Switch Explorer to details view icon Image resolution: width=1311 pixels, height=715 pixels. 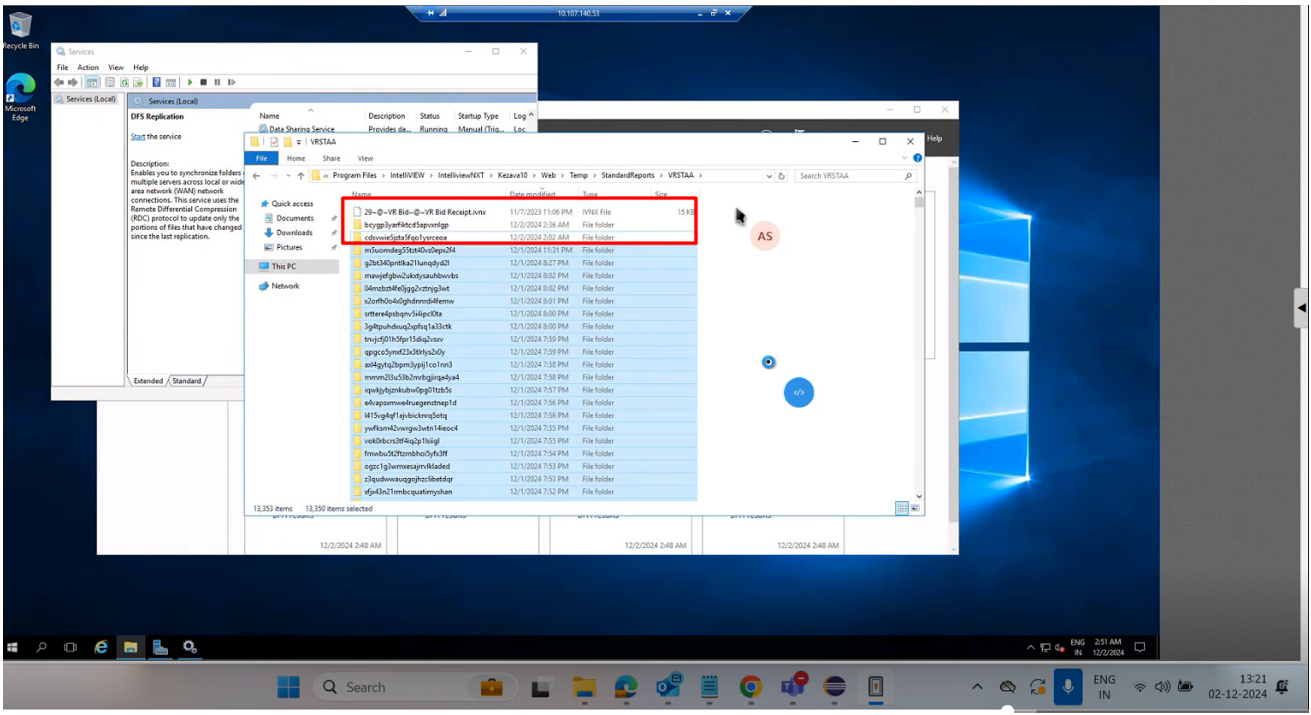[x=902, y=508]
